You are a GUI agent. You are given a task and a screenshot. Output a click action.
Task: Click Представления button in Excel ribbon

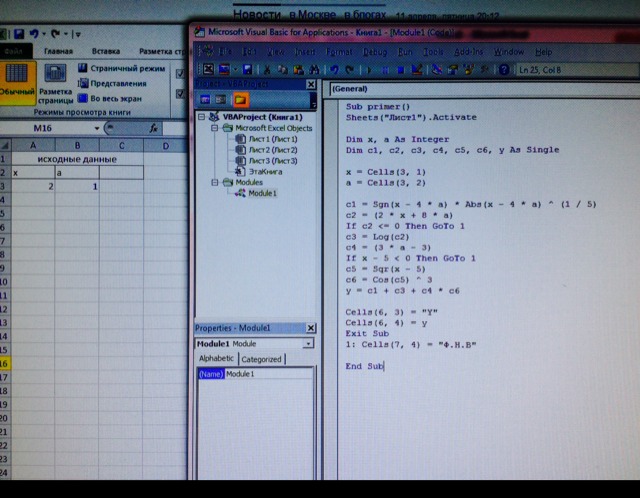112,83
